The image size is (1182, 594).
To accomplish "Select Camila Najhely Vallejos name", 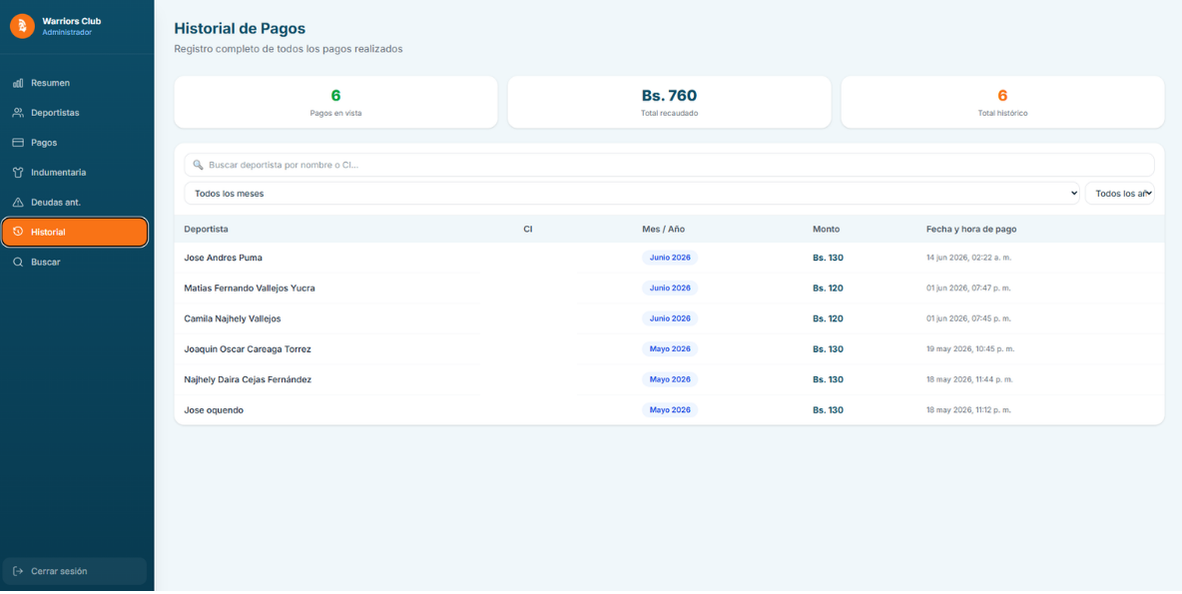I will point(232,319).
